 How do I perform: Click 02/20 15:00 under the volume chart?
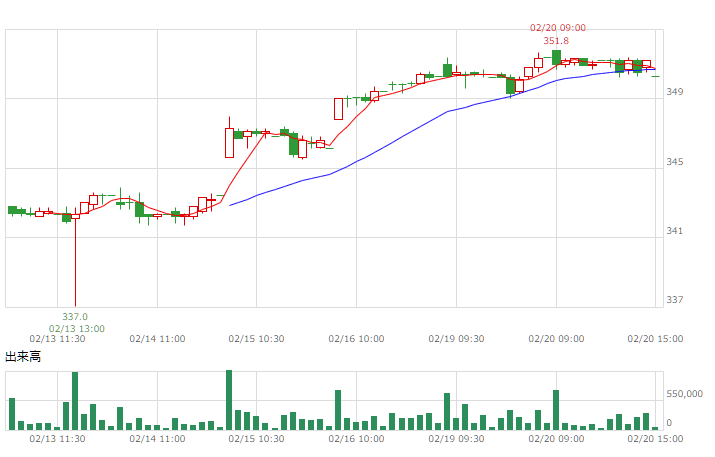pos(655,439)
